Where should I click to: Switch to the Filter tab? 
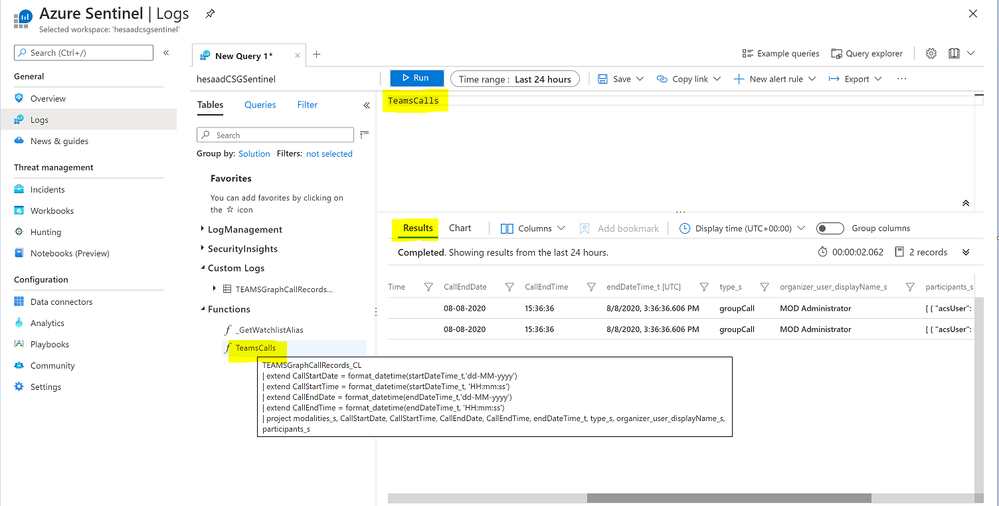pyautogui.click(x=307, y=105)
